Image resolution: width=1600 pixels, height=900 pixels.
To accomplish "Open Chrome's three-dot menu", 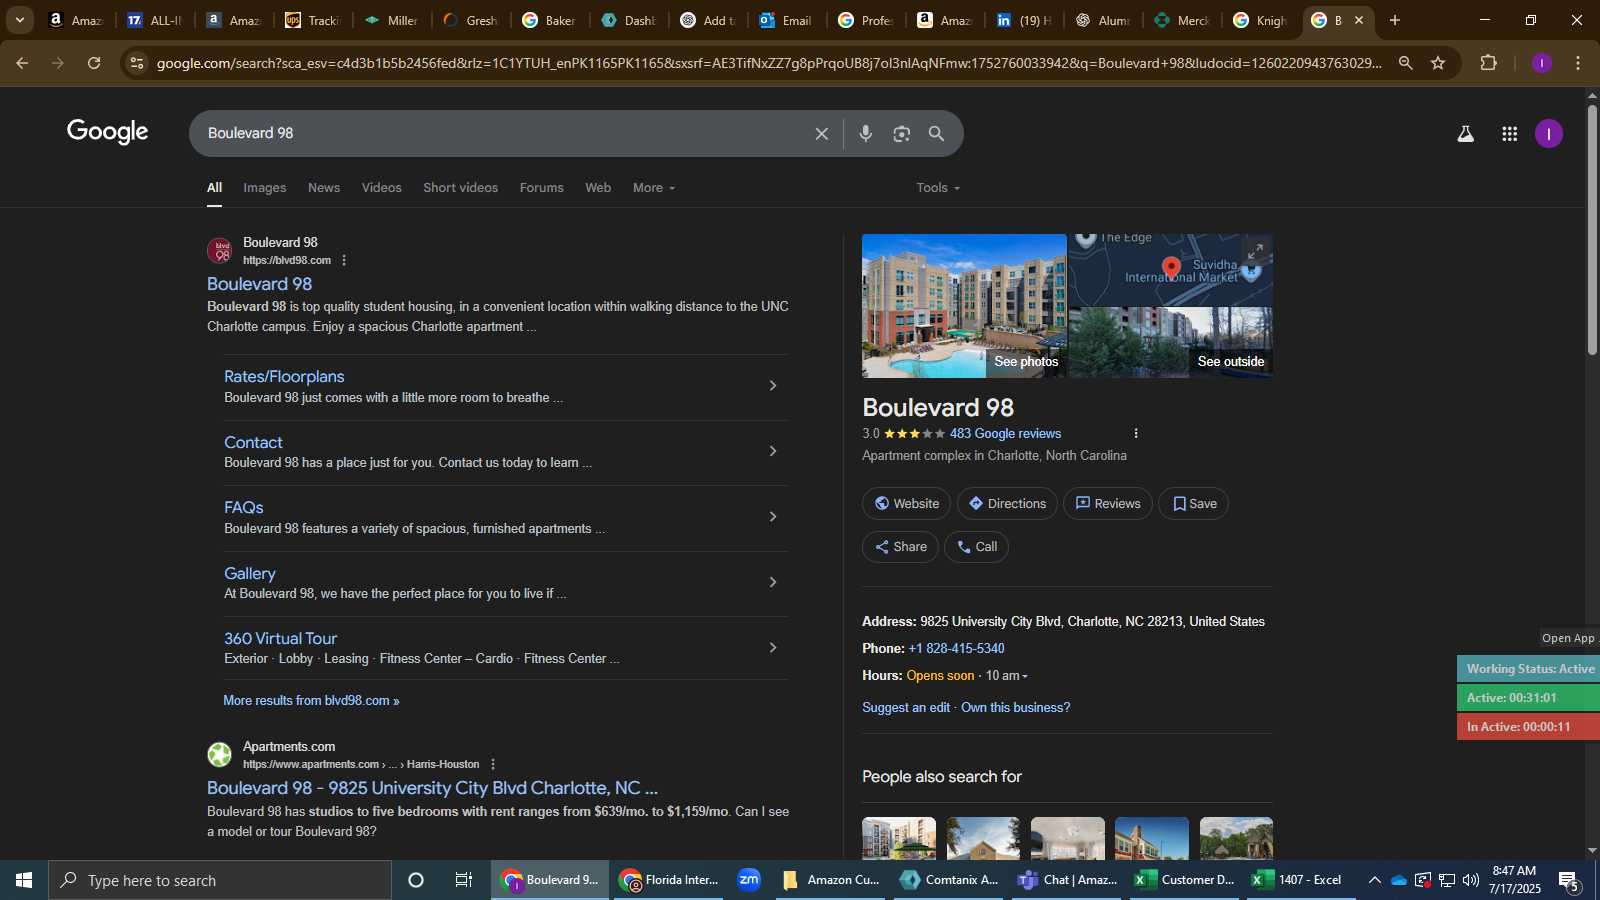I will [1578, 63].
